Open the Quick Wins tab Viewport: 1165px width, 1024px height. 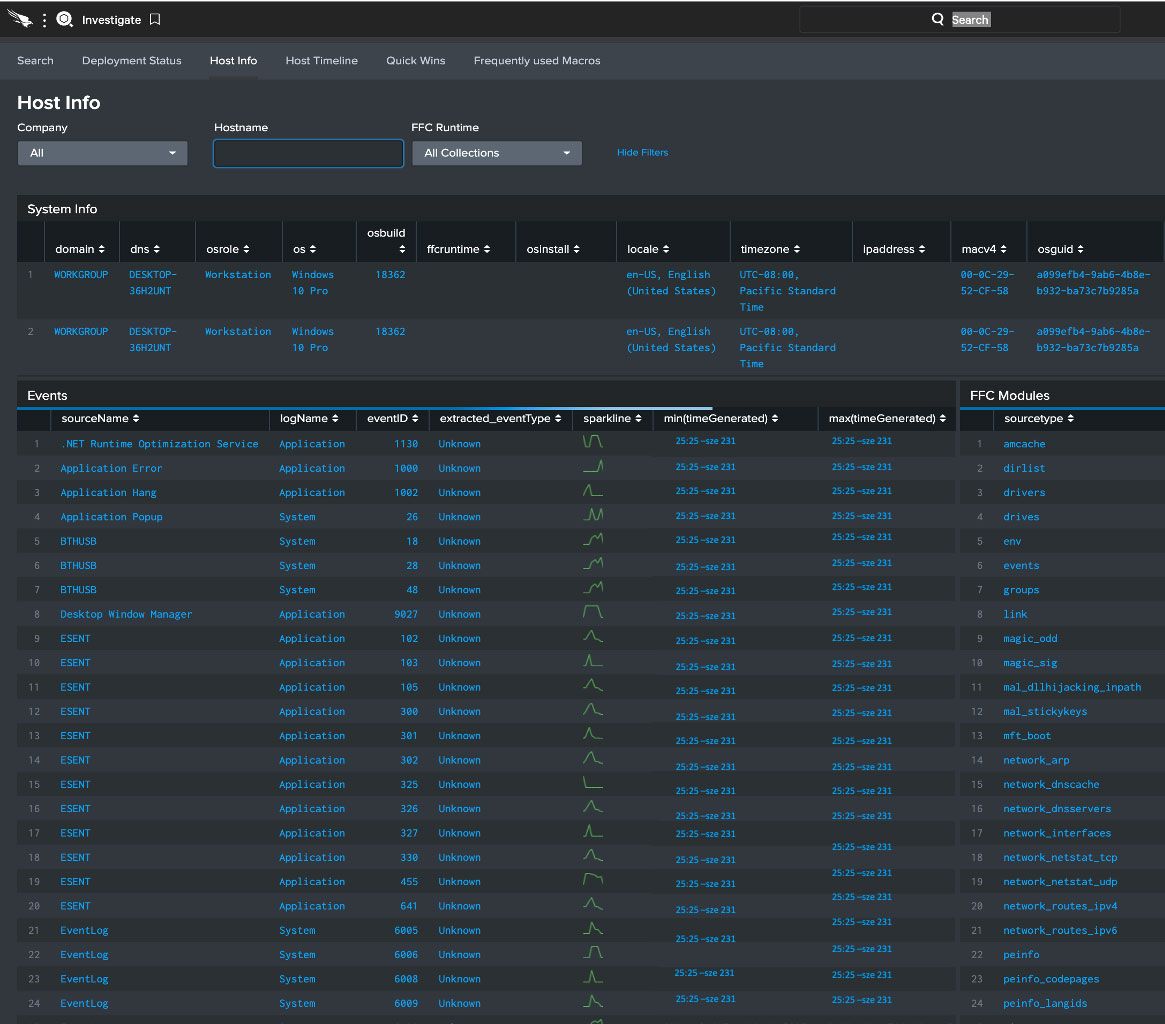pos(415,60)
